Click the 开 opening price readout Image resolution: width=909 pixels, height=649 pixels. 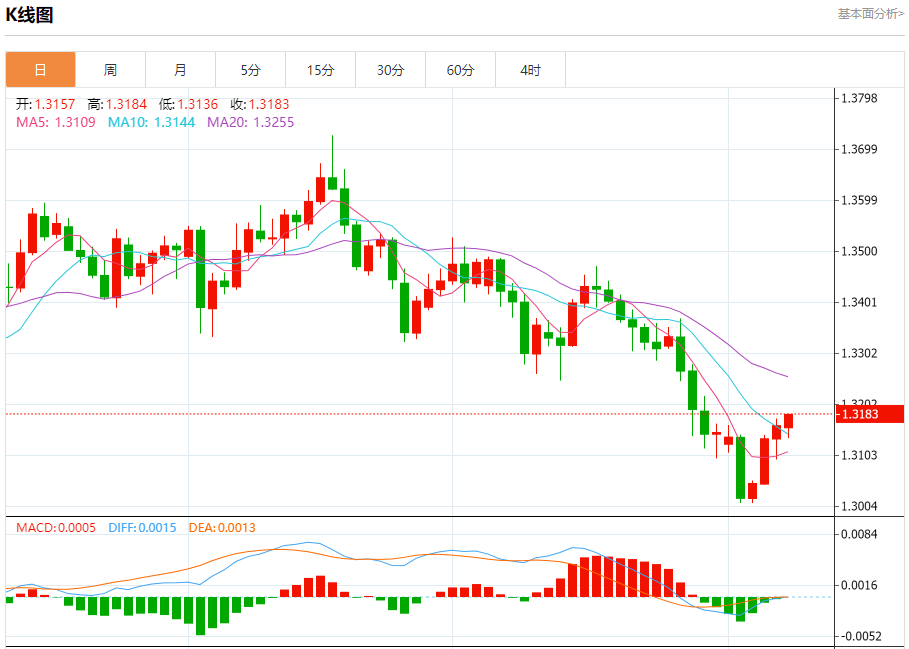(45, 104)
